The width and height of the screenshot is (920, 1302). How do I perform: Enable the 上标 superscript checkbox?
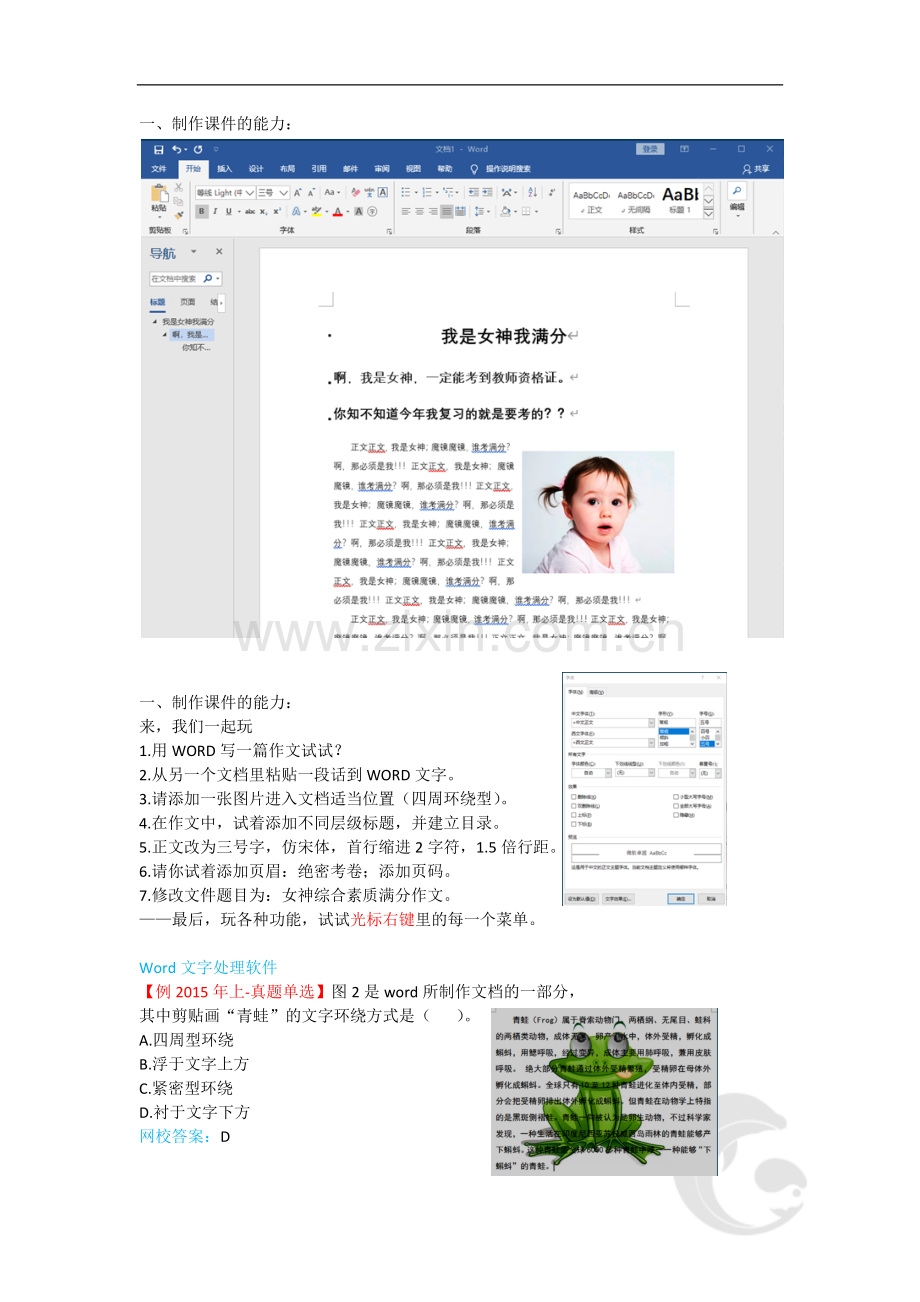[574, 815]
